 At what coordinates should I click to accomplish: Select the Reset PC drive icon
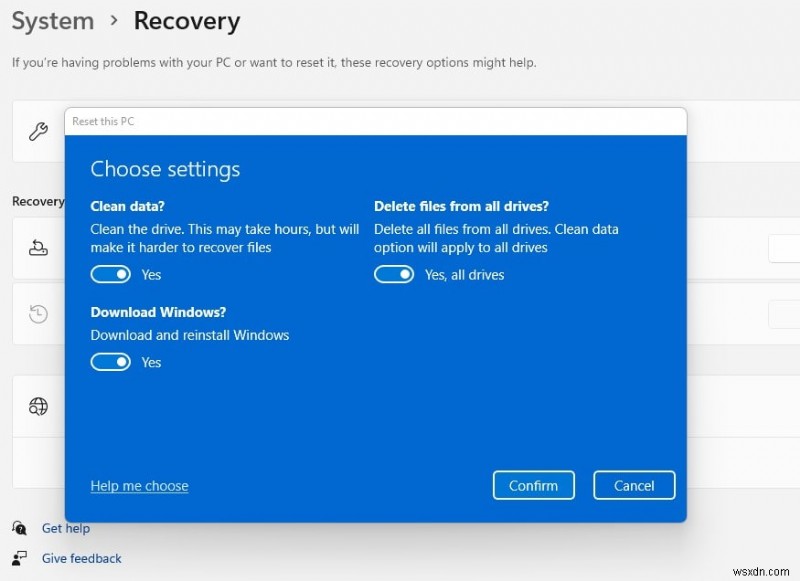[x=36, y=249]
